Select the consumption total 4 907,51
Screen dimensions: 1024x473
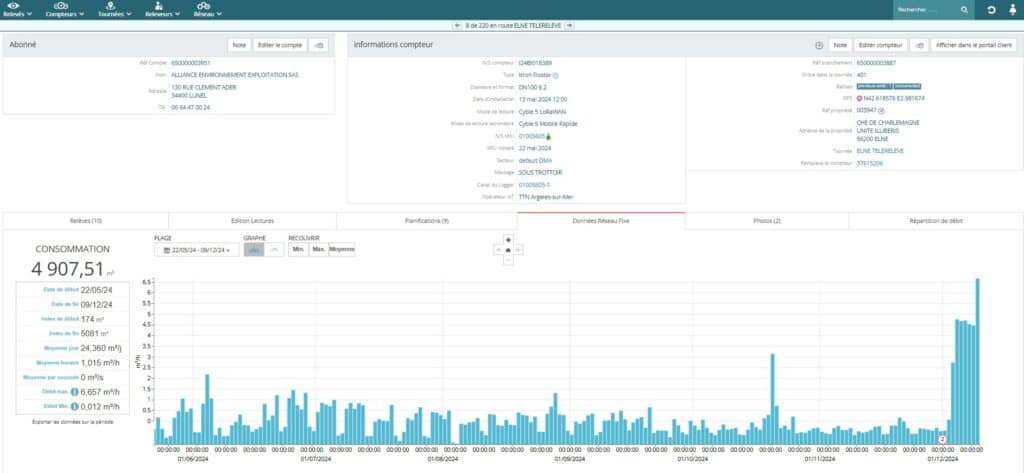coord(67,269)
